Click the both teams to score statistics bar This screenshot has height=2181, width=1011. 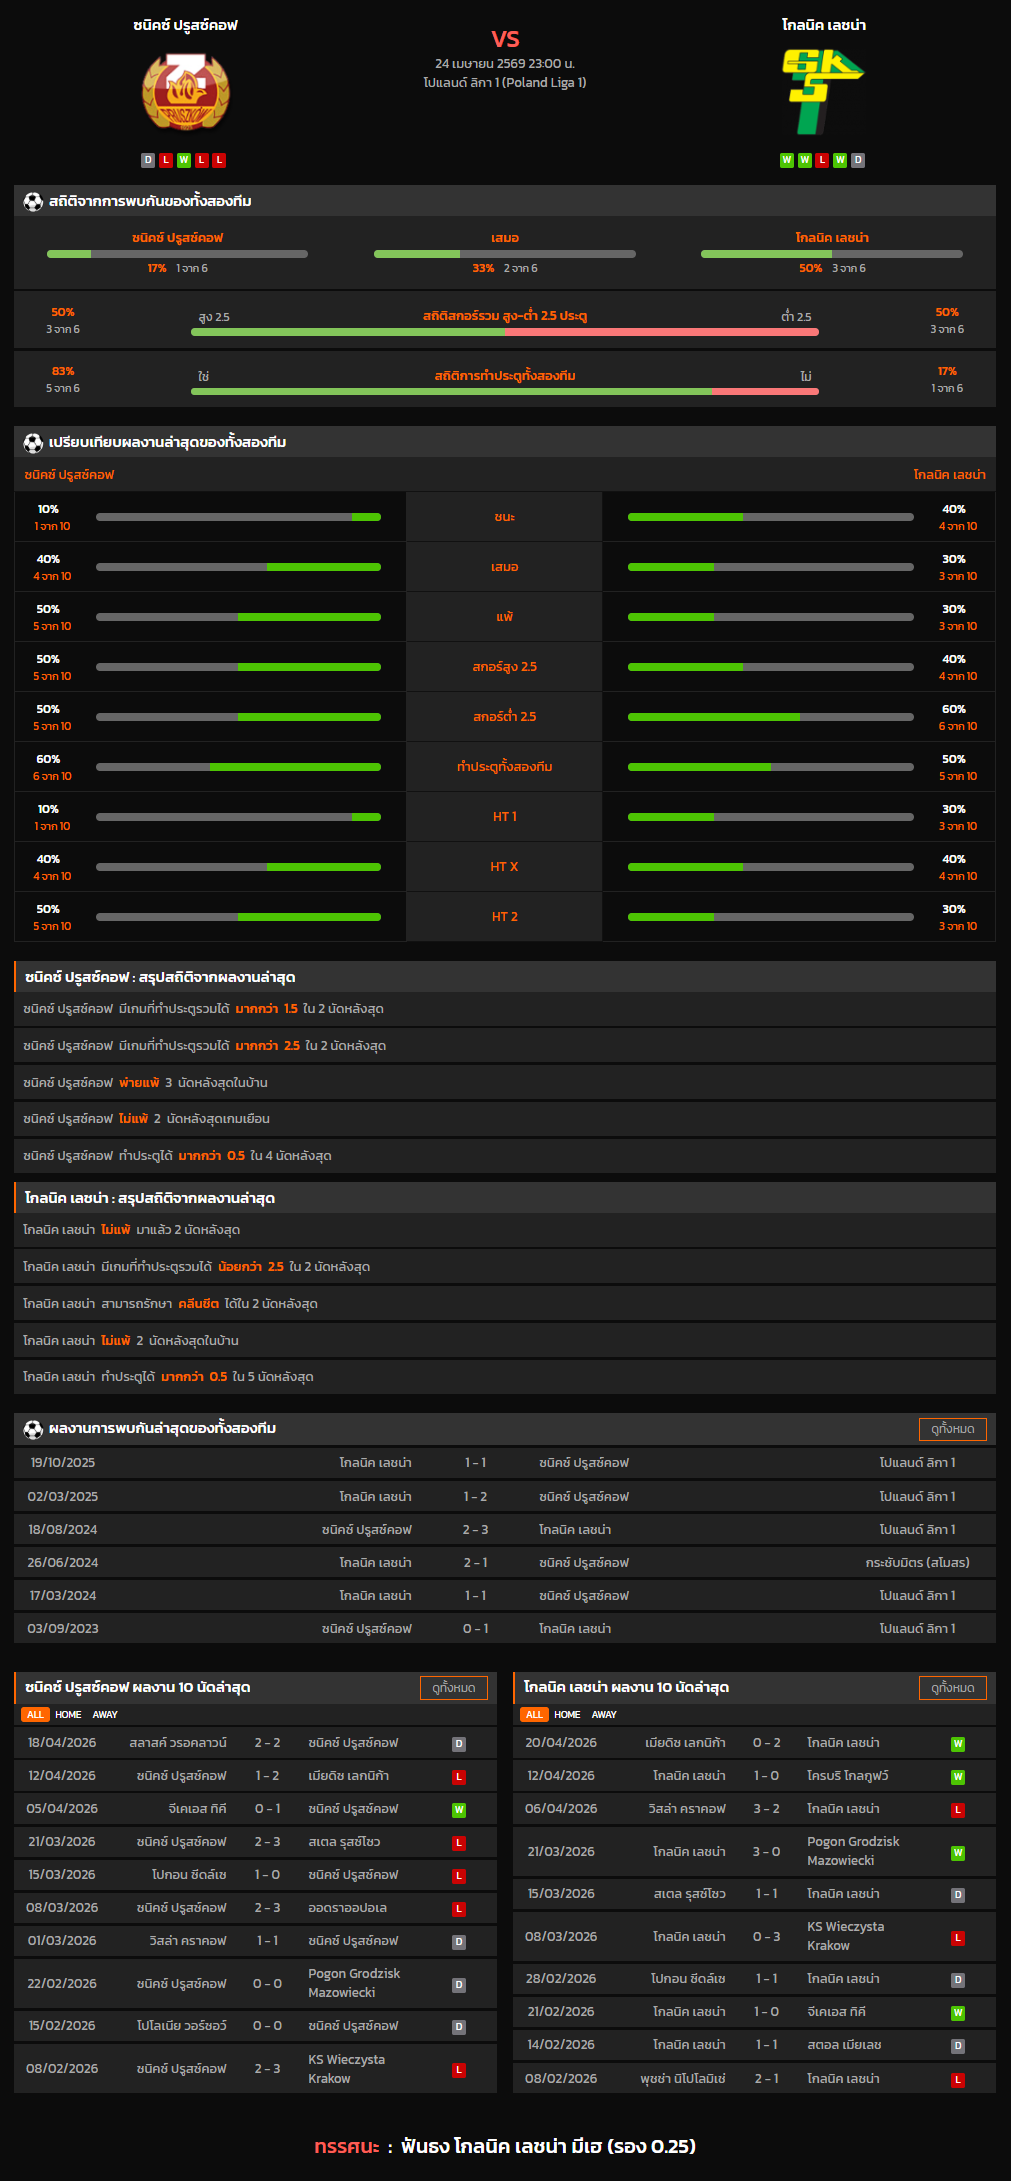click(x=504, y=391)
